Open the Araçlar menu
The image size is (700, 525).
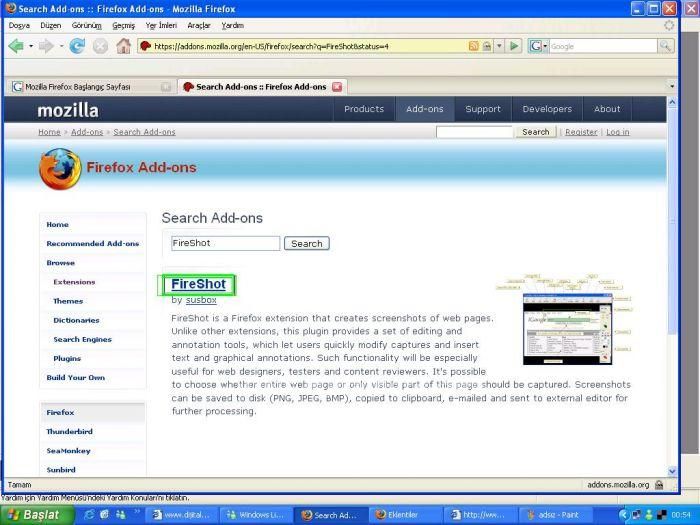(x=198, y=25)
